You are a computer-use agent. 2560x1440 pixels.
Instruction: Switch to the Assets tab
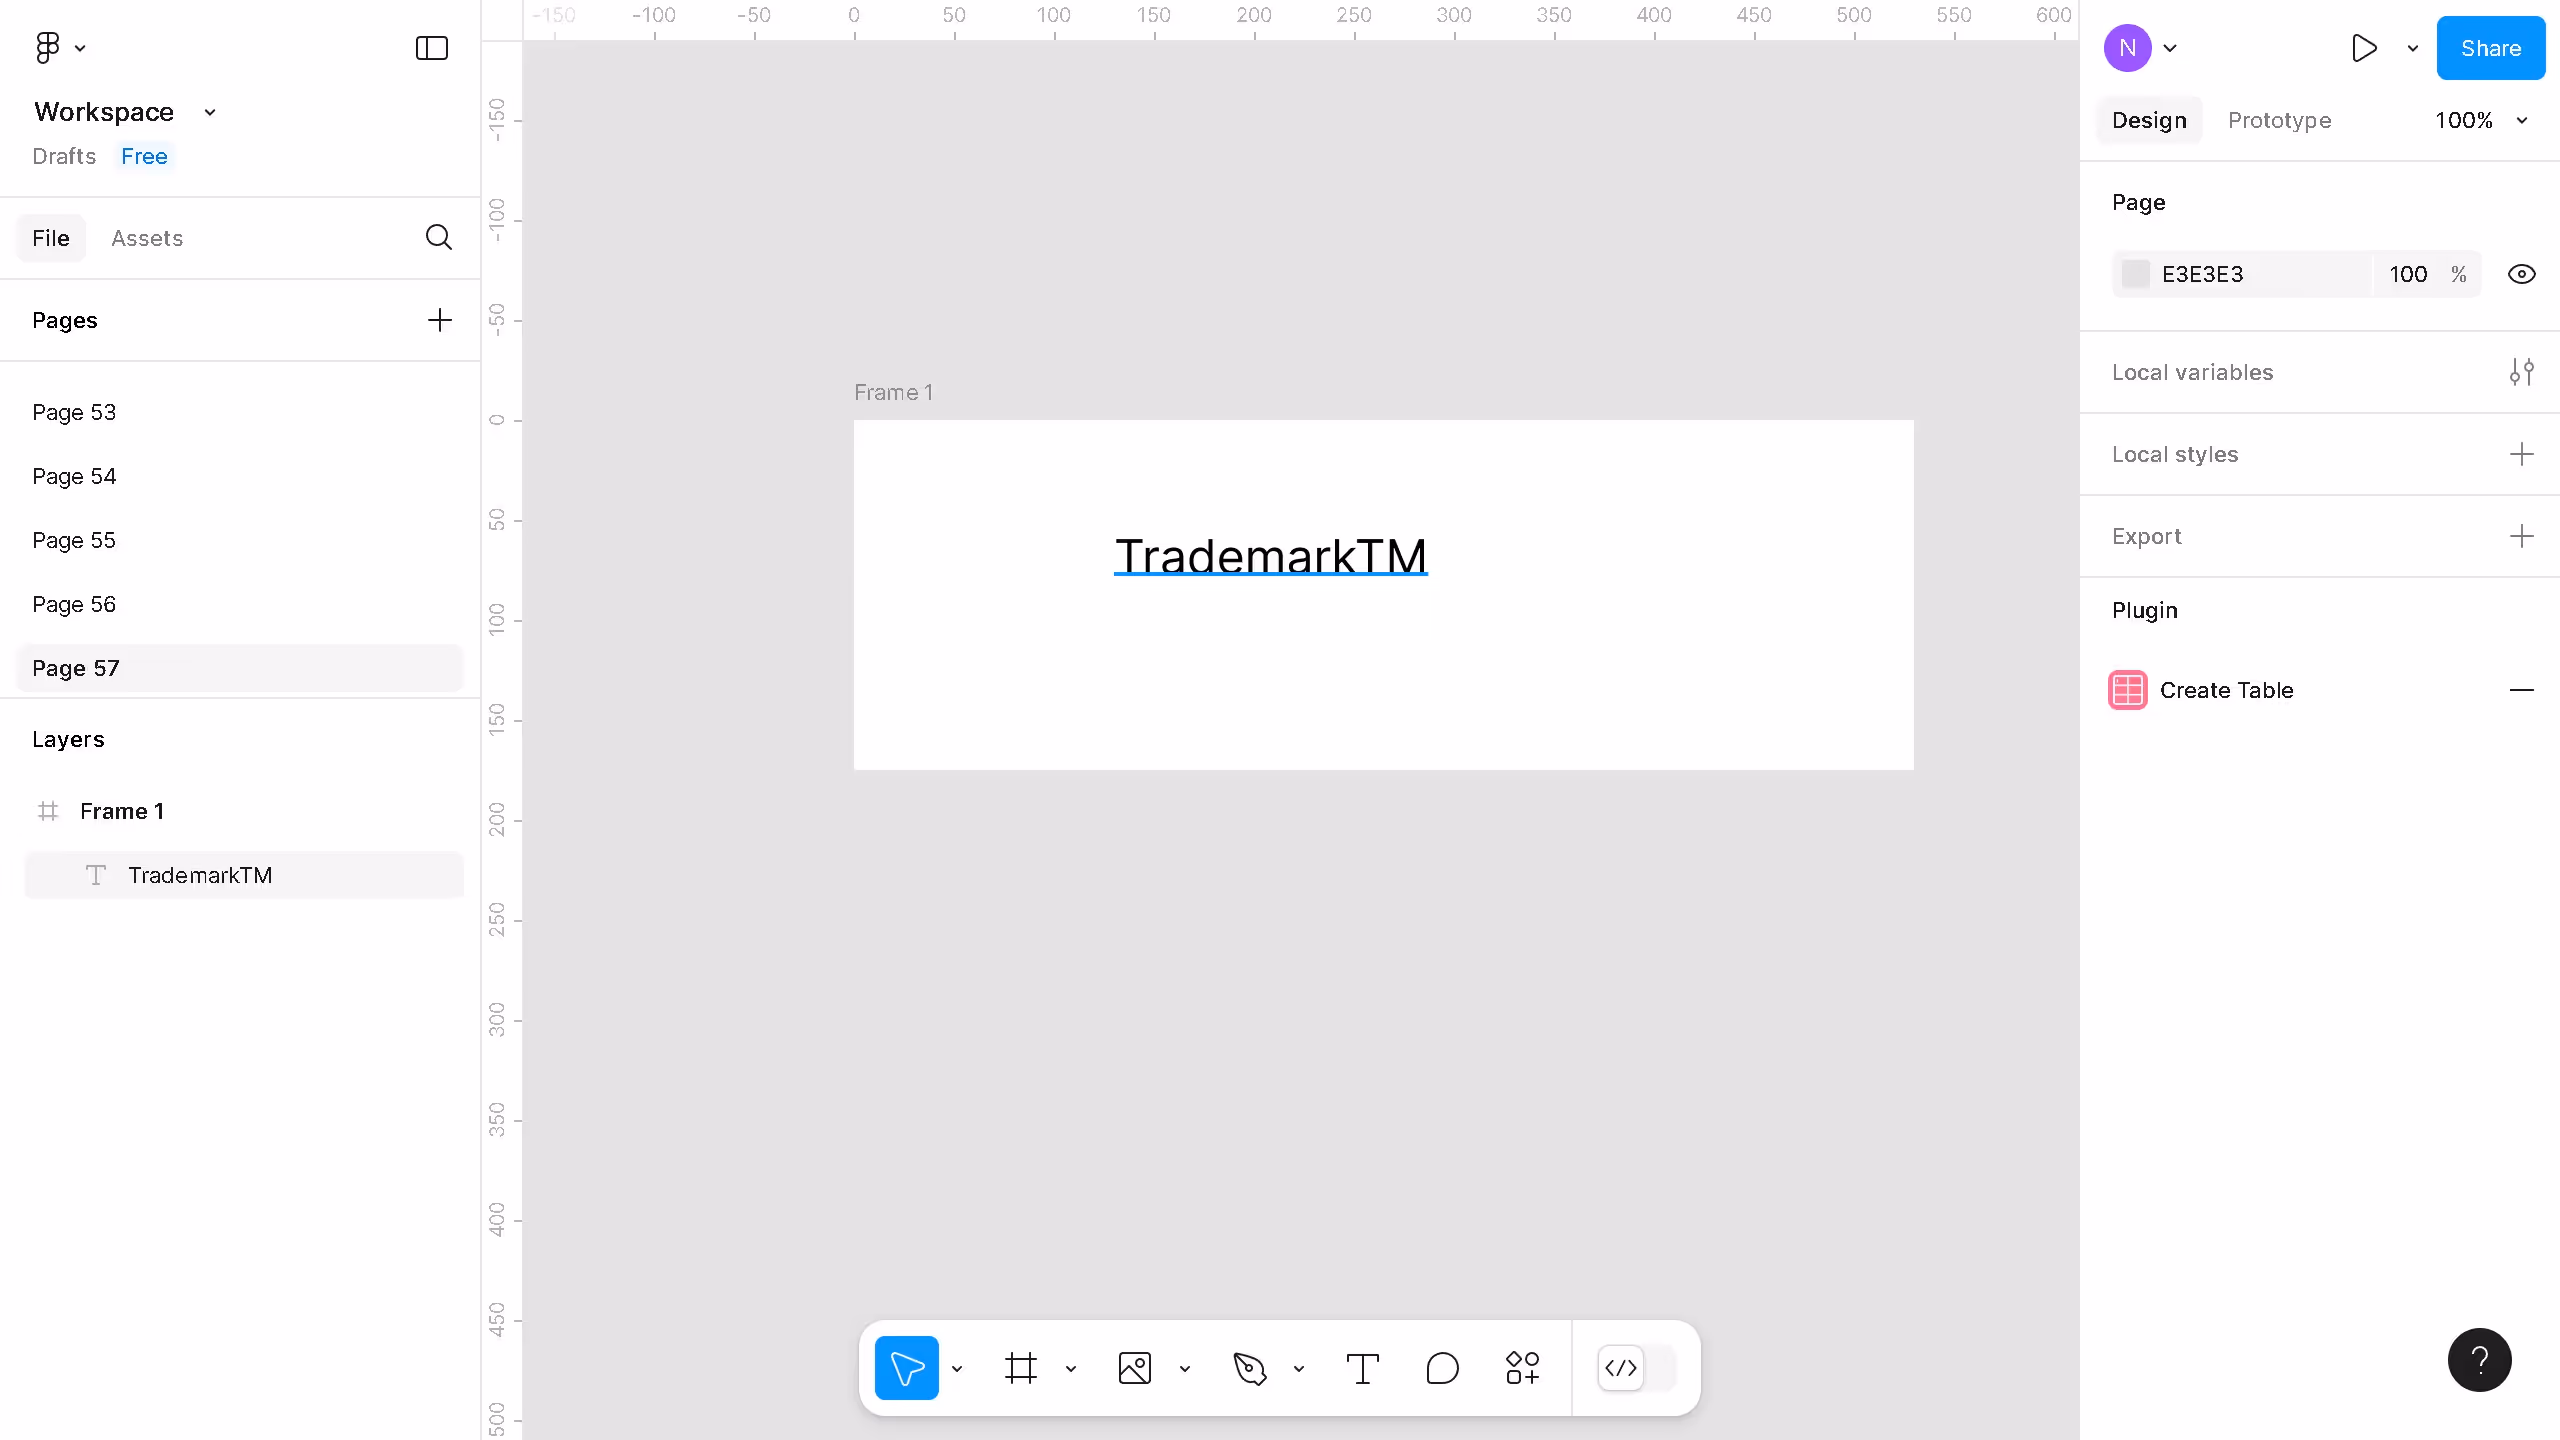(x=147, y=238)
